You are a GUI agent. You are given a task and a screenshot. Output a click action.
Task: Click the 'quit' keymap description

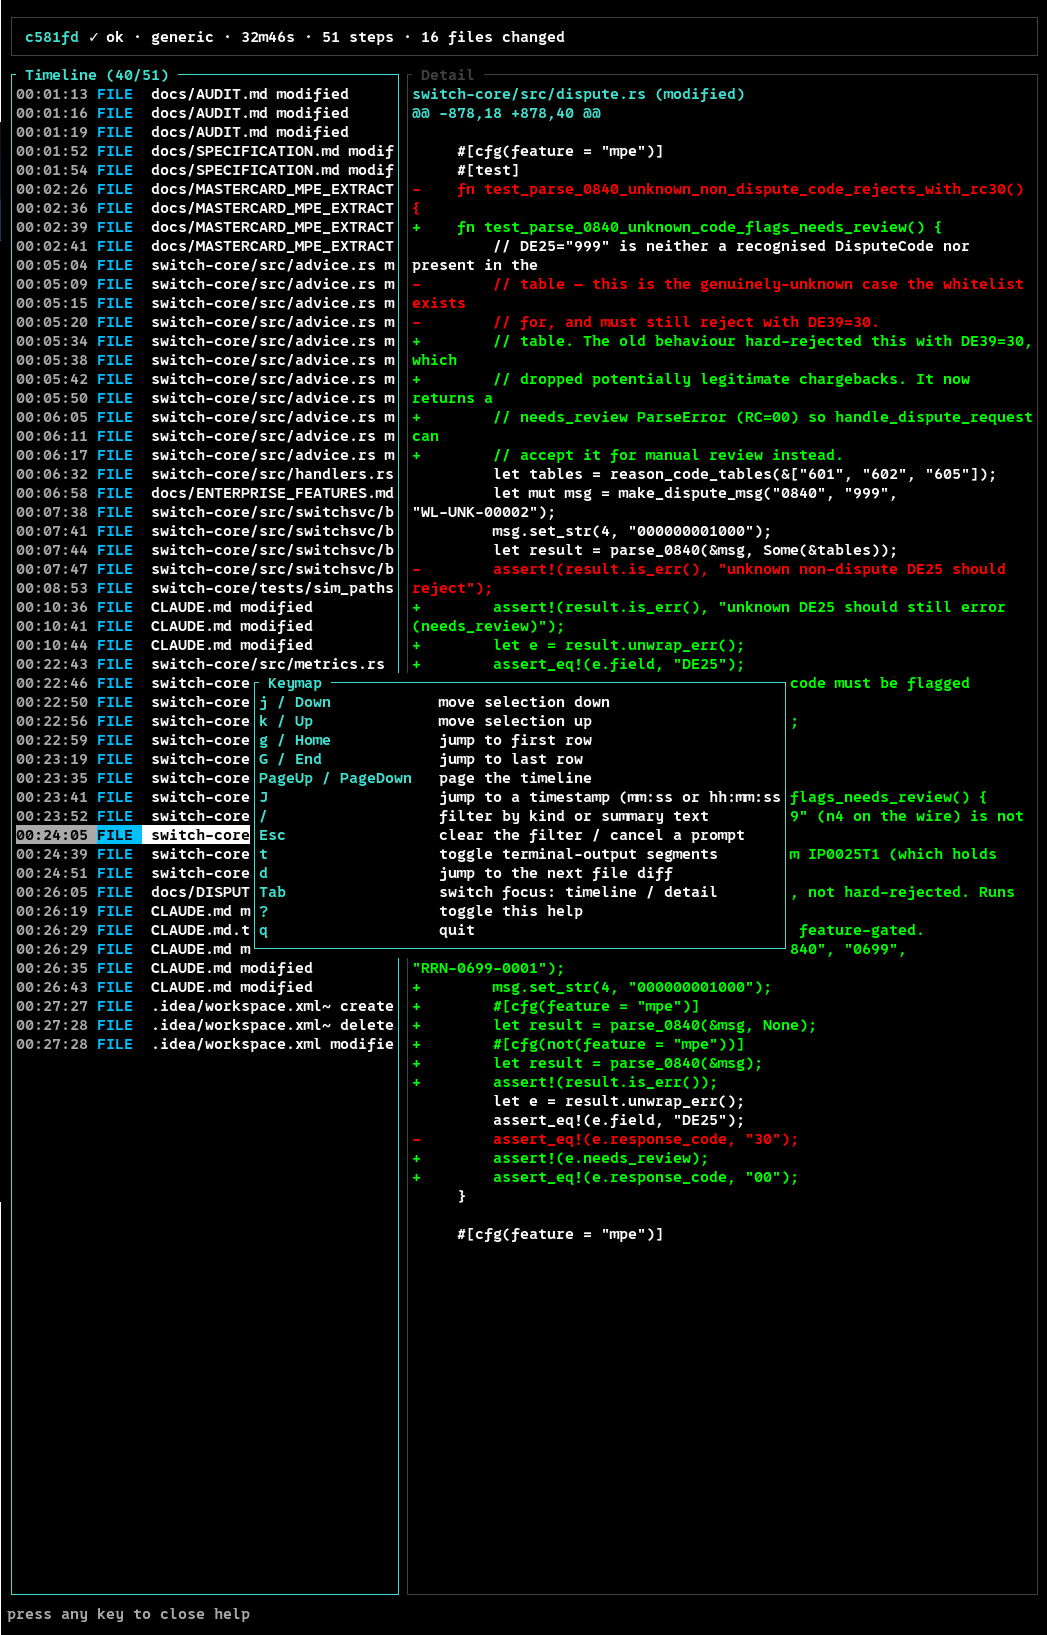(457, 930)
